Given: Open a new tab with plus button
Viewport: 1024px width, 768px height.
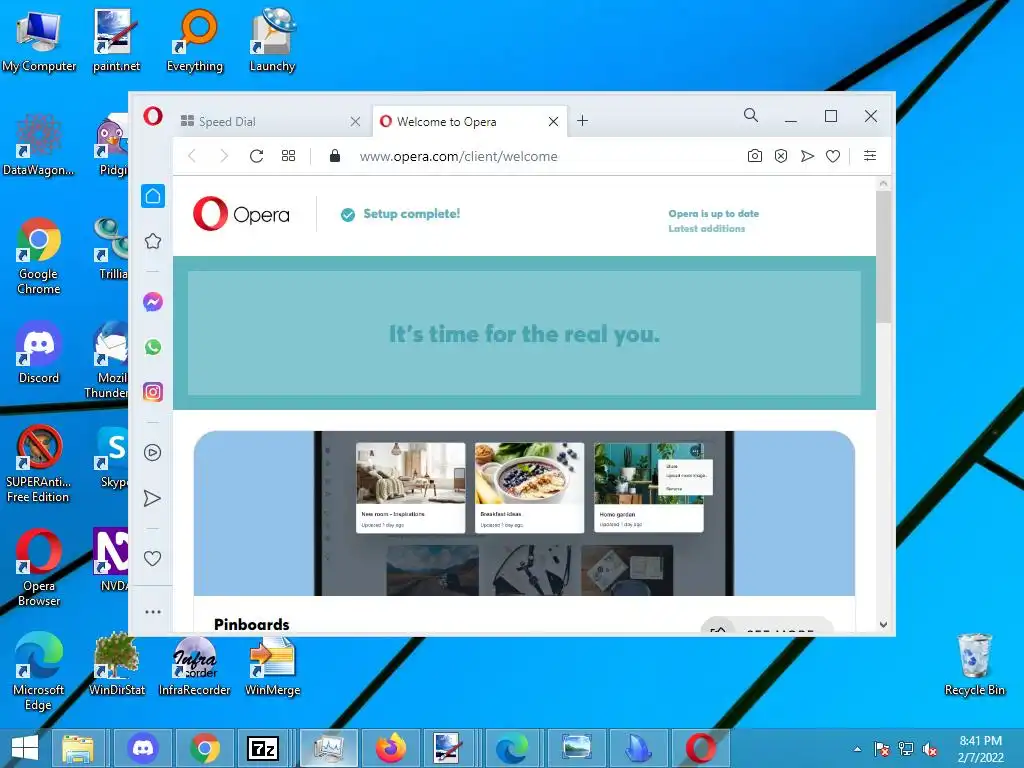Looking at the screenshot, I should point(583,121).
